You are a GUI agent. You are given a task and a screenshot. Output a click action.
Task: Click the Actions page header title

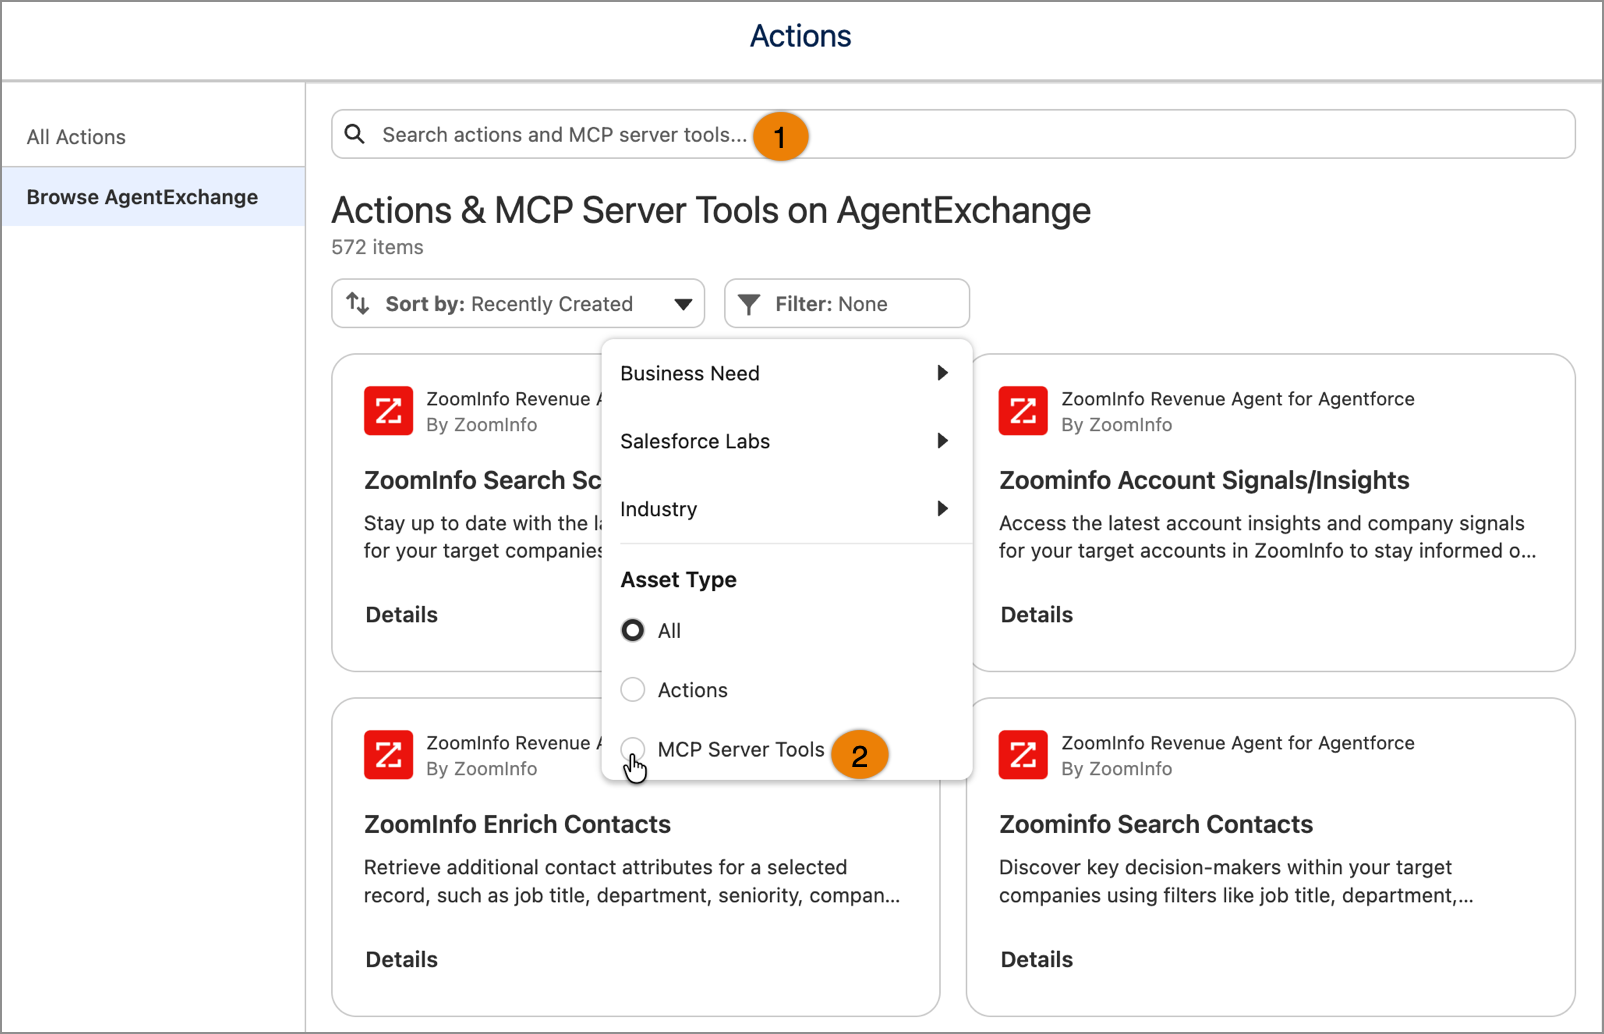pos(801,36)
